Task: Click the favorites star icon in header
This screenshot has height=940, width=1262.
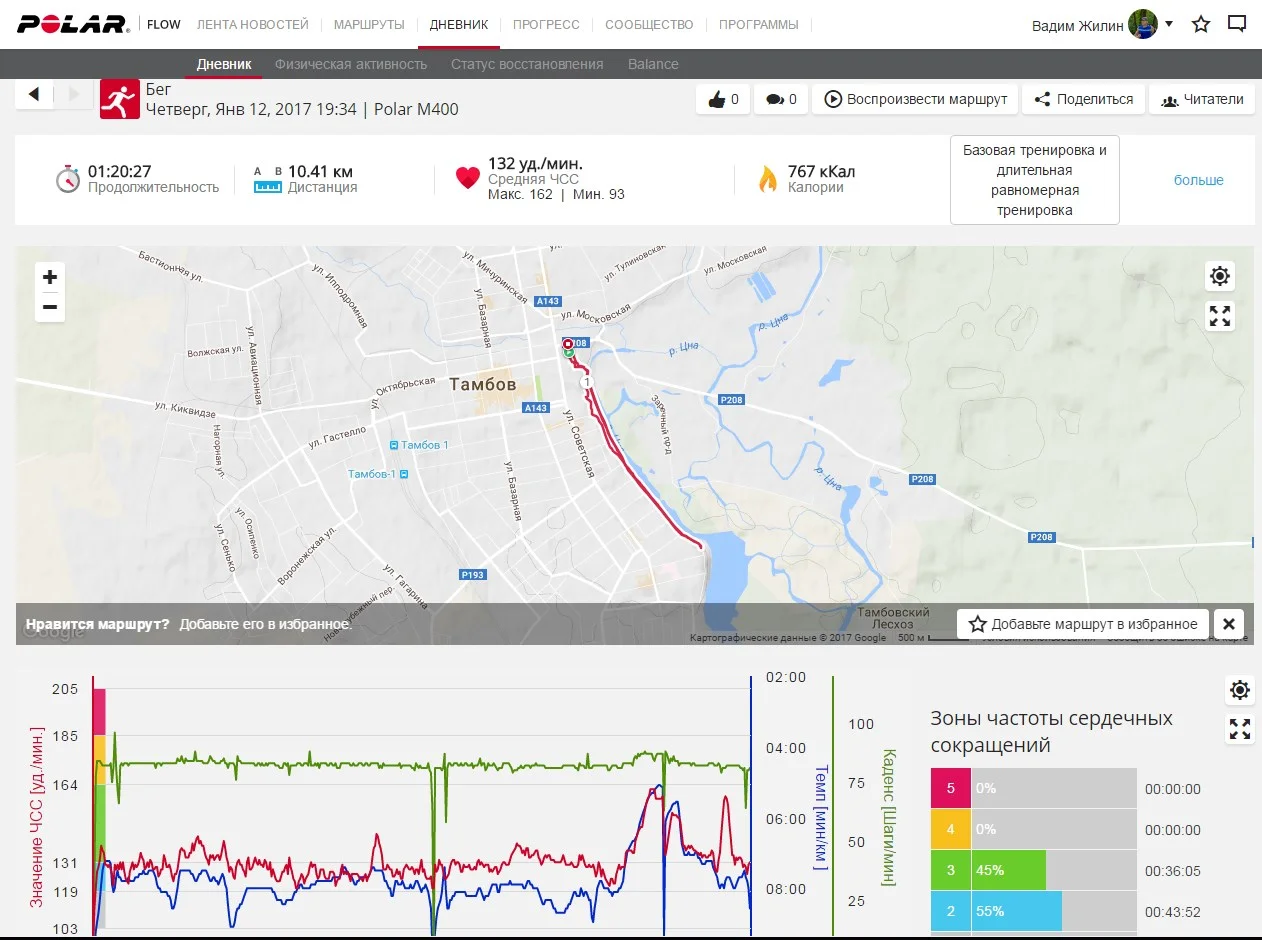Action: tap(1201, 24)
